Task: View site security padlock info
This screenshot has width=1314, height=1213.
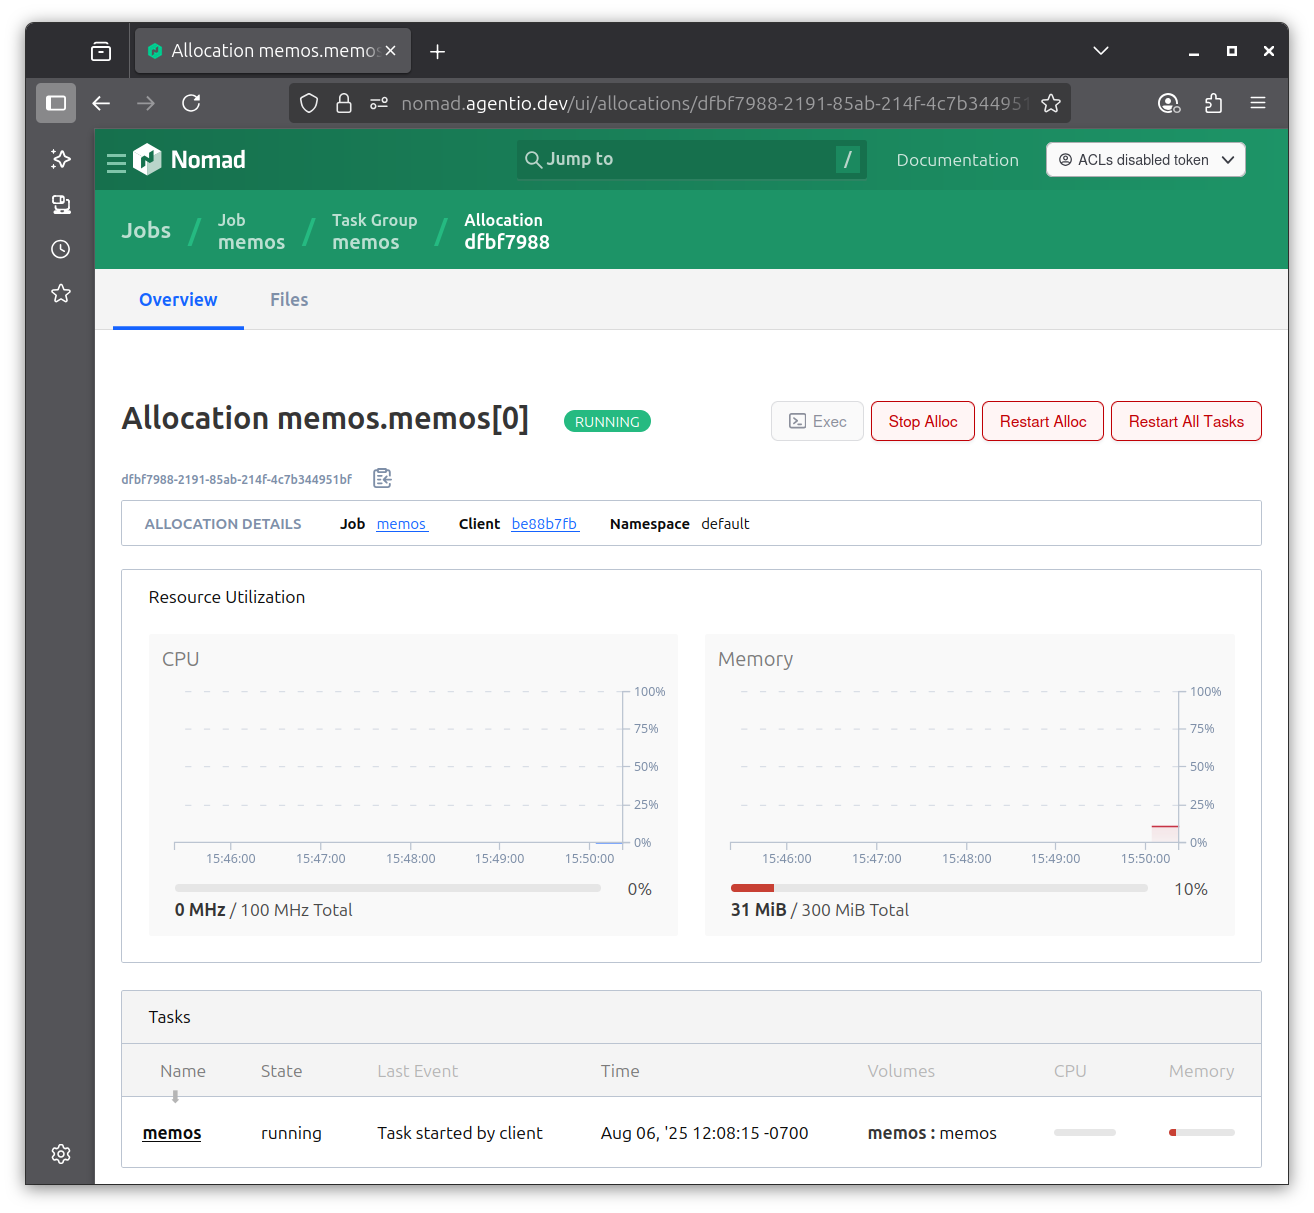Action: click(344, 103)
